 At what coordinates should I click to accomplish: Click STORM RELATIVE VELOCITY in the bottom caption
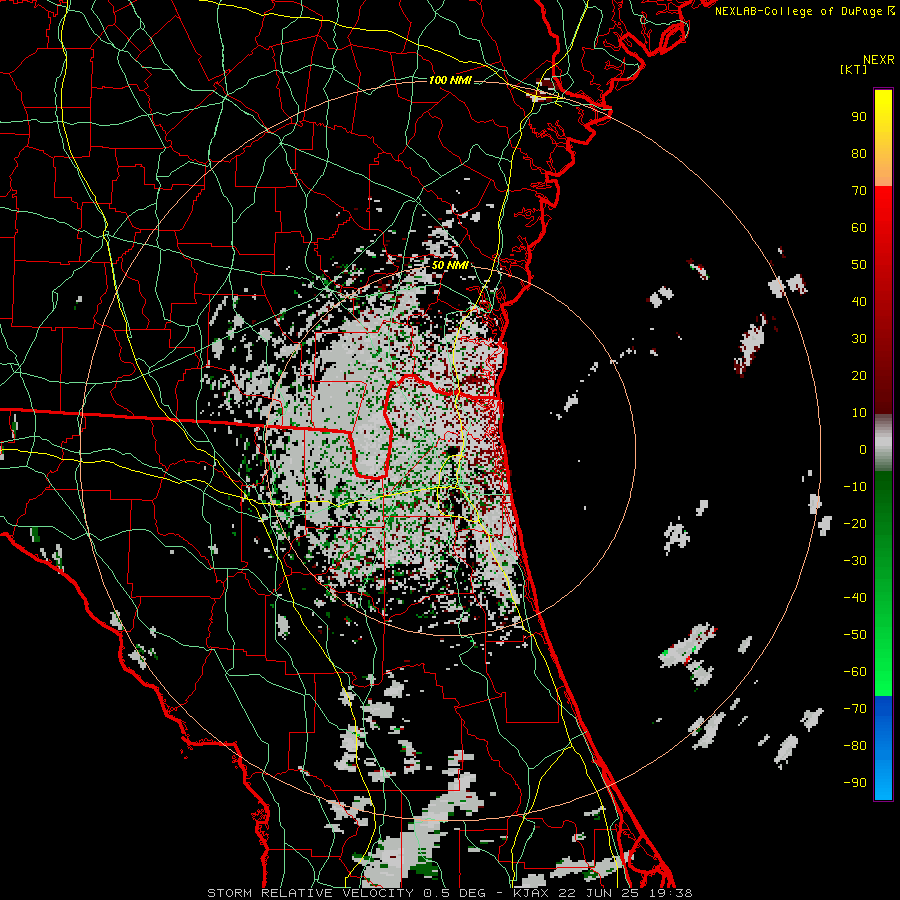tap(310, 893)
